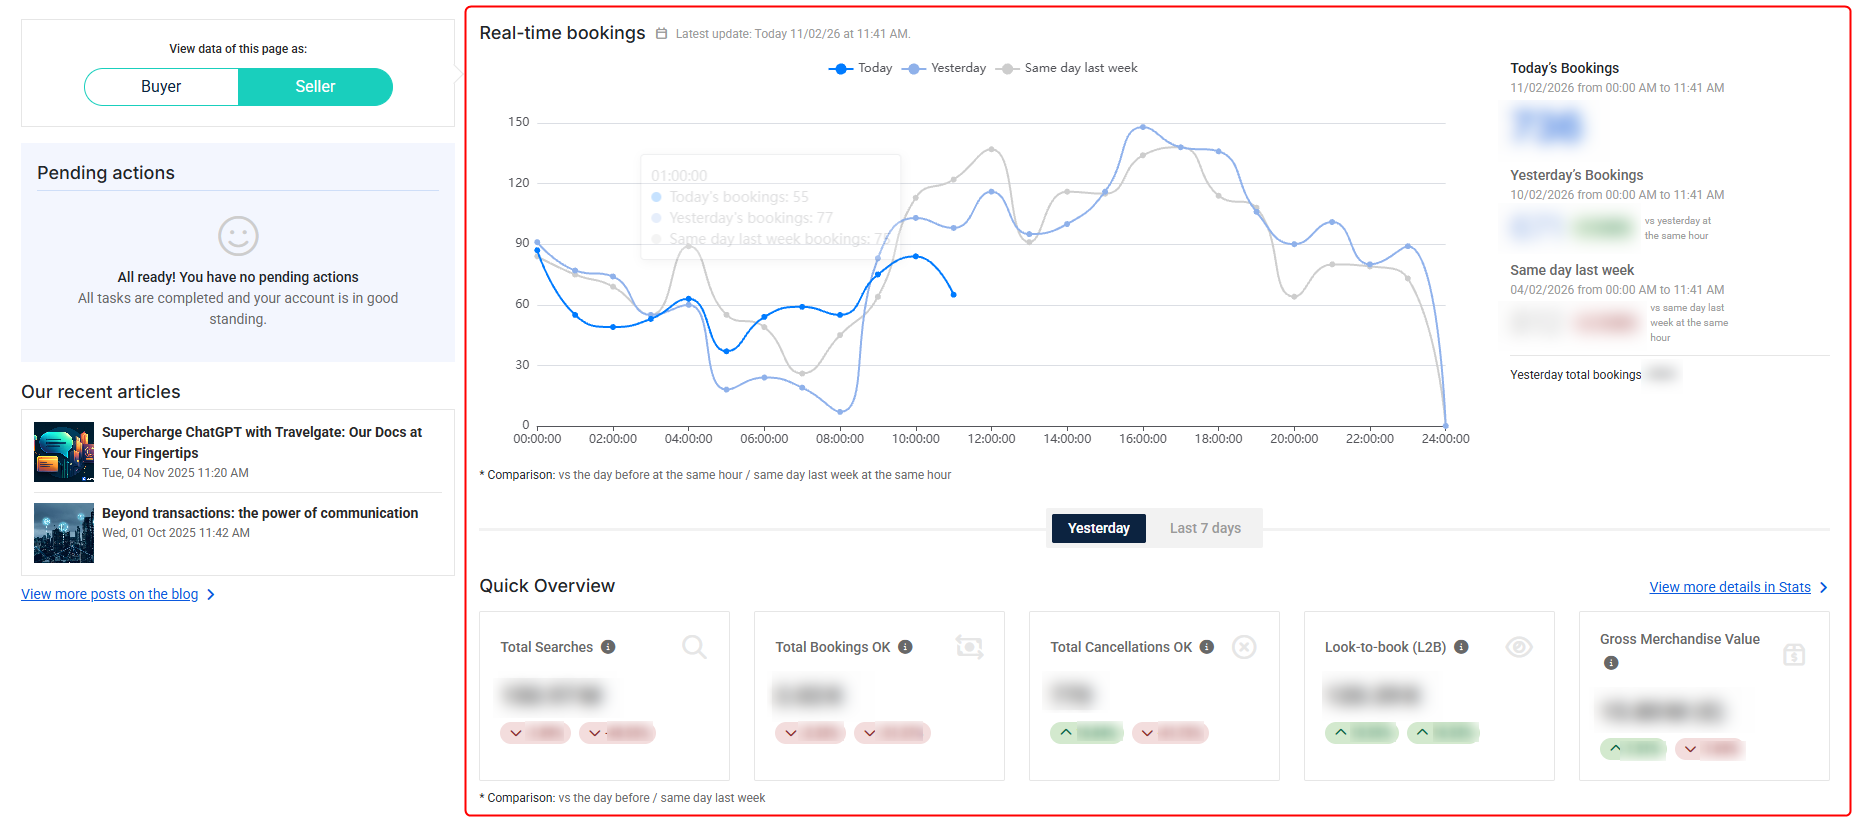This screenshot has height=830, width=1856.
Task: Open Supercharge ChatGPT with Travelgate article
Action: [262, 442]
